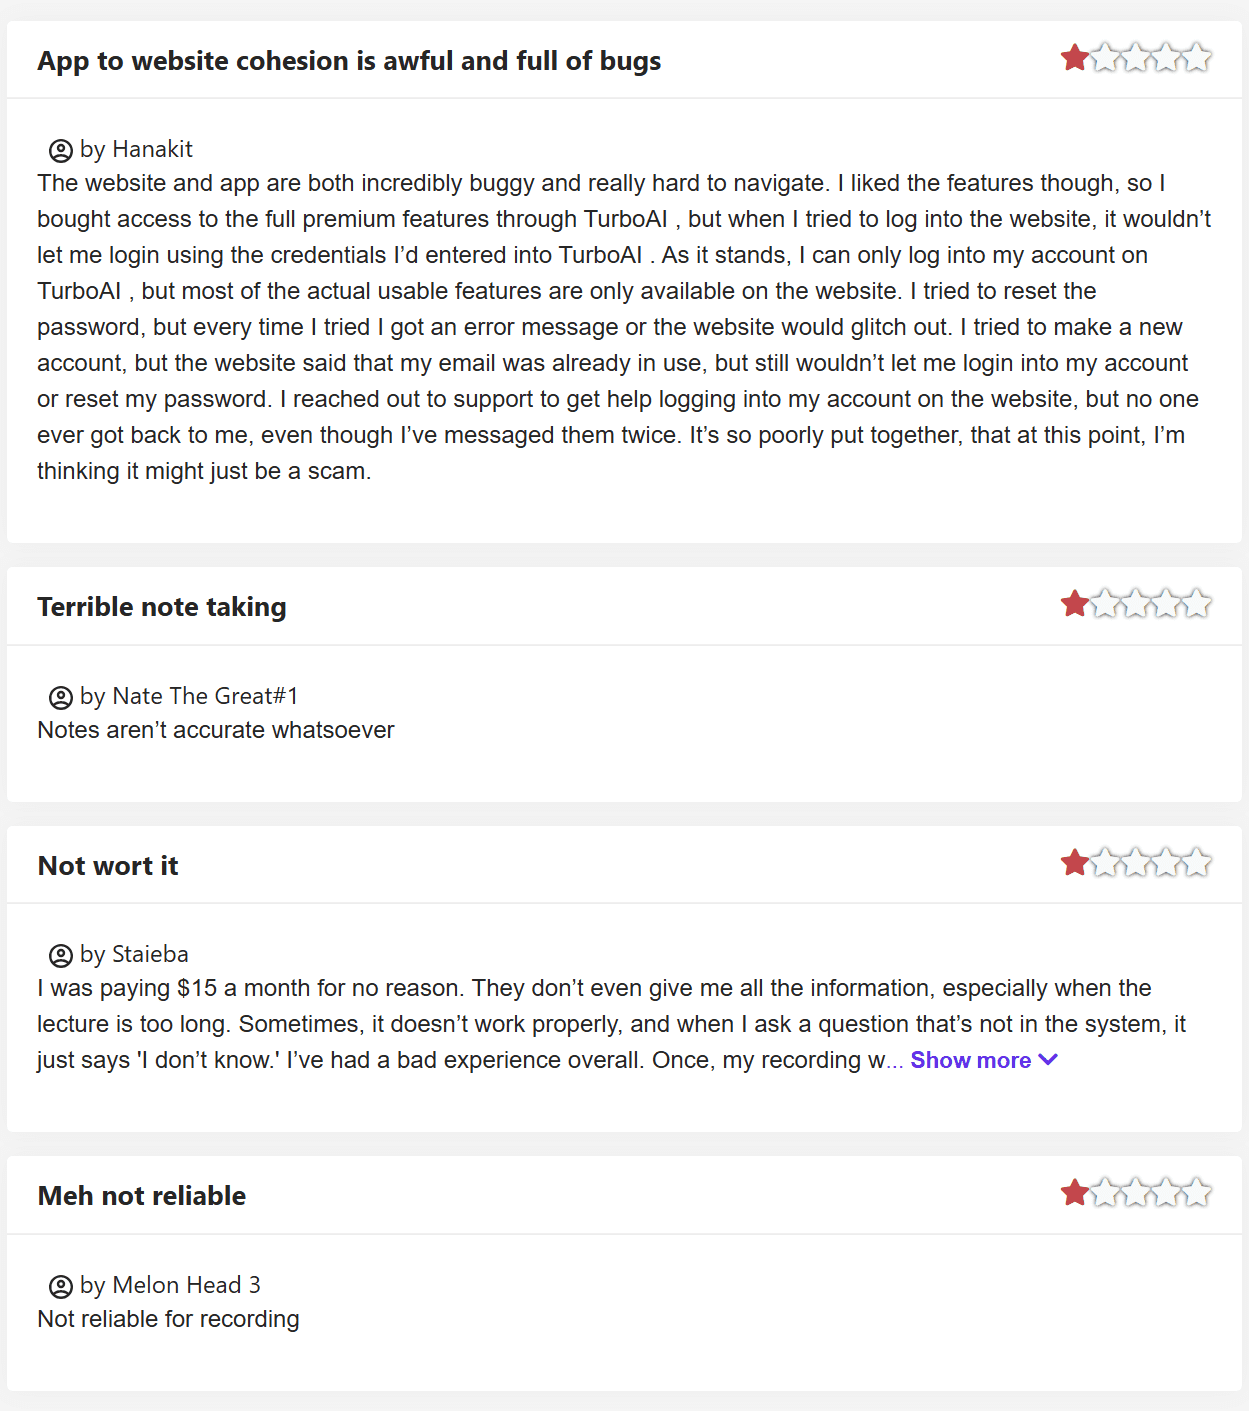Click the profile icon next to Nate The Great#1
Image resolution: width=1249 pixels, height=1411 pixels.
pyautogui.click(x=61, y=697)
